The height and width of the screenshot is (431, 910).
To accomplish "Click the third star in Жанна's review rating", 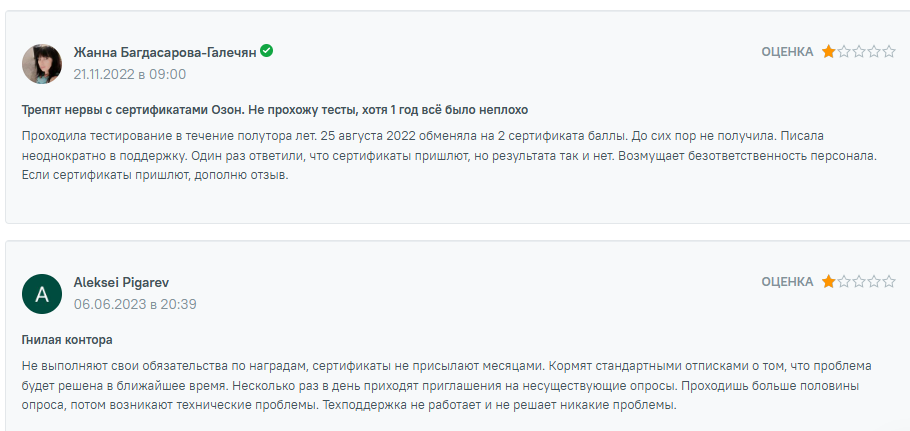I will (858, 52).
